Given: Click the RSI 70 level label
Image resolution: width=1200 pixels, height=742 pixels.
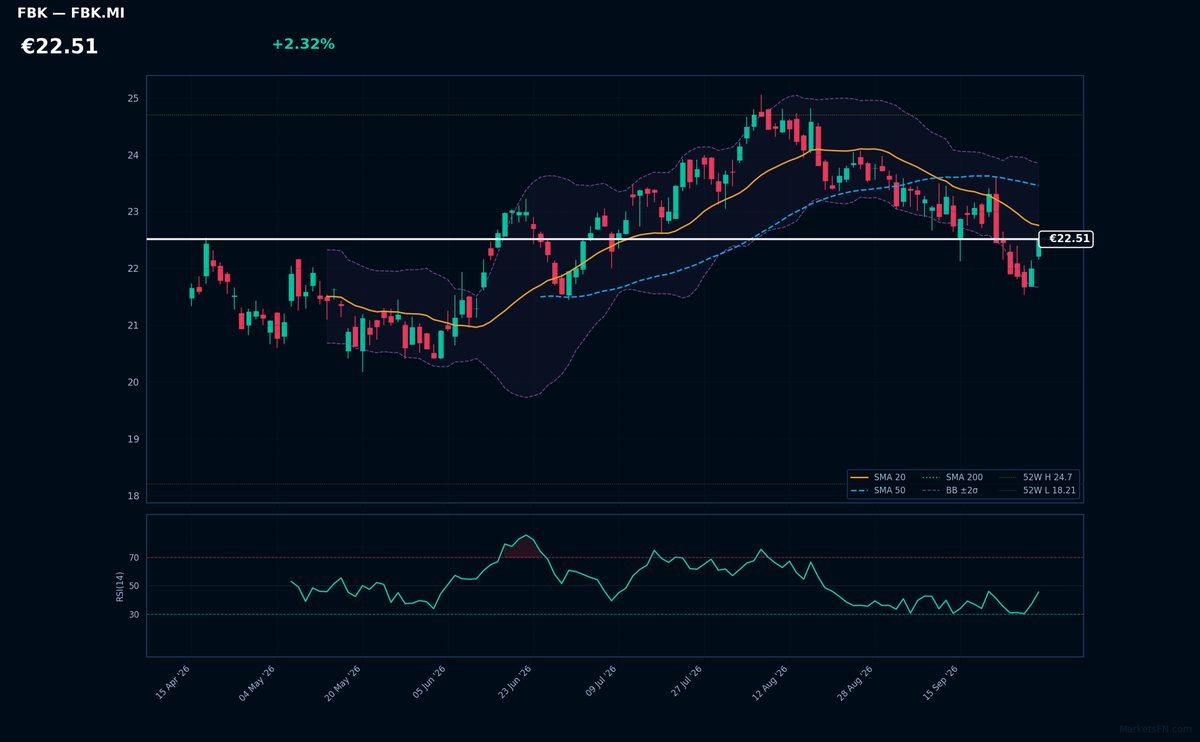Looking at the screenshot, I should 134,558.
